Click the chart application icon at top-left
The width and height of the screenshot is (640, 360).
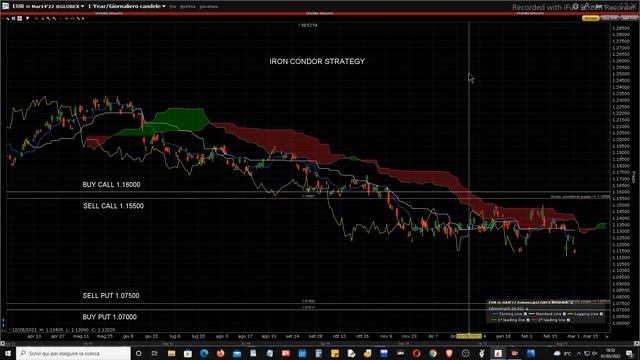click(x=5, y=6)
